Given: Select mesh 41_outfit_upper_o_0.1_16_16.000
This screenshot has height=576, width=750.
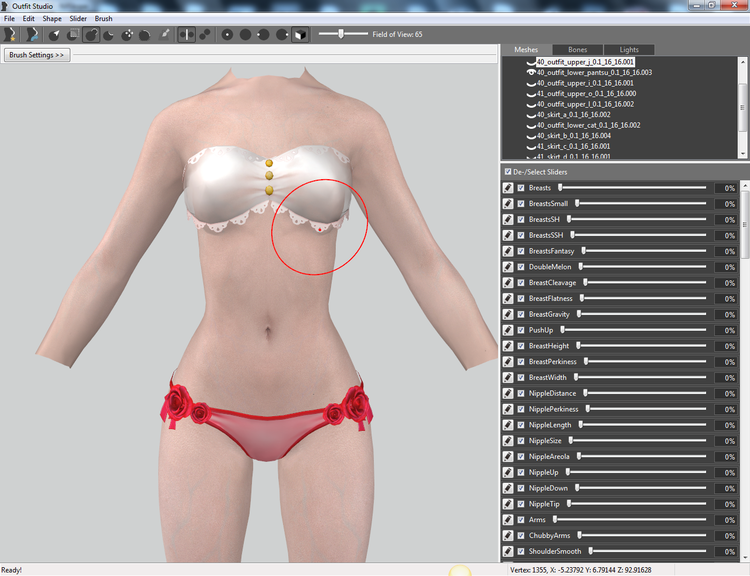Looking at the screenshot, I should click(586, 94).
